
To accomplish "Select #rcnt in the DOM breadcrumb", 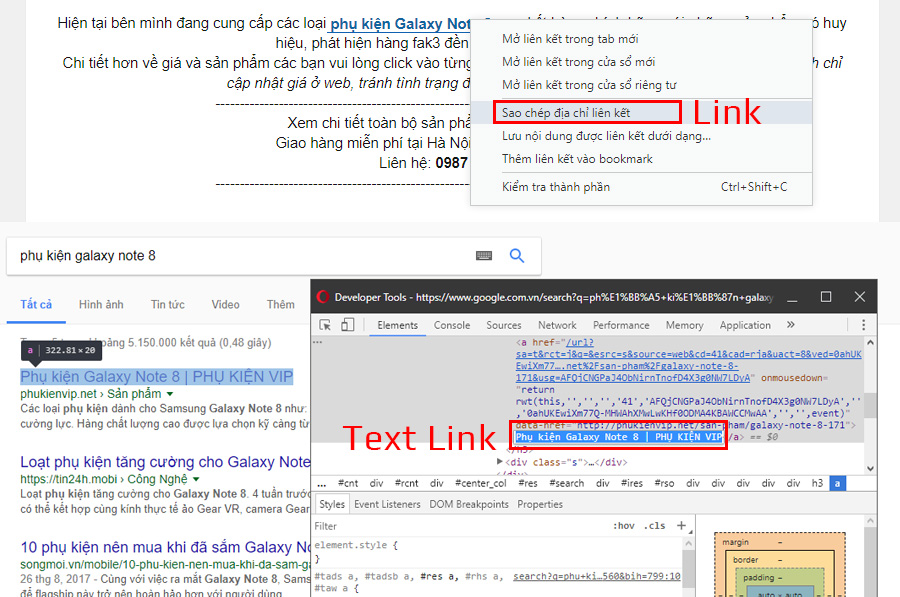I will 406,483.
